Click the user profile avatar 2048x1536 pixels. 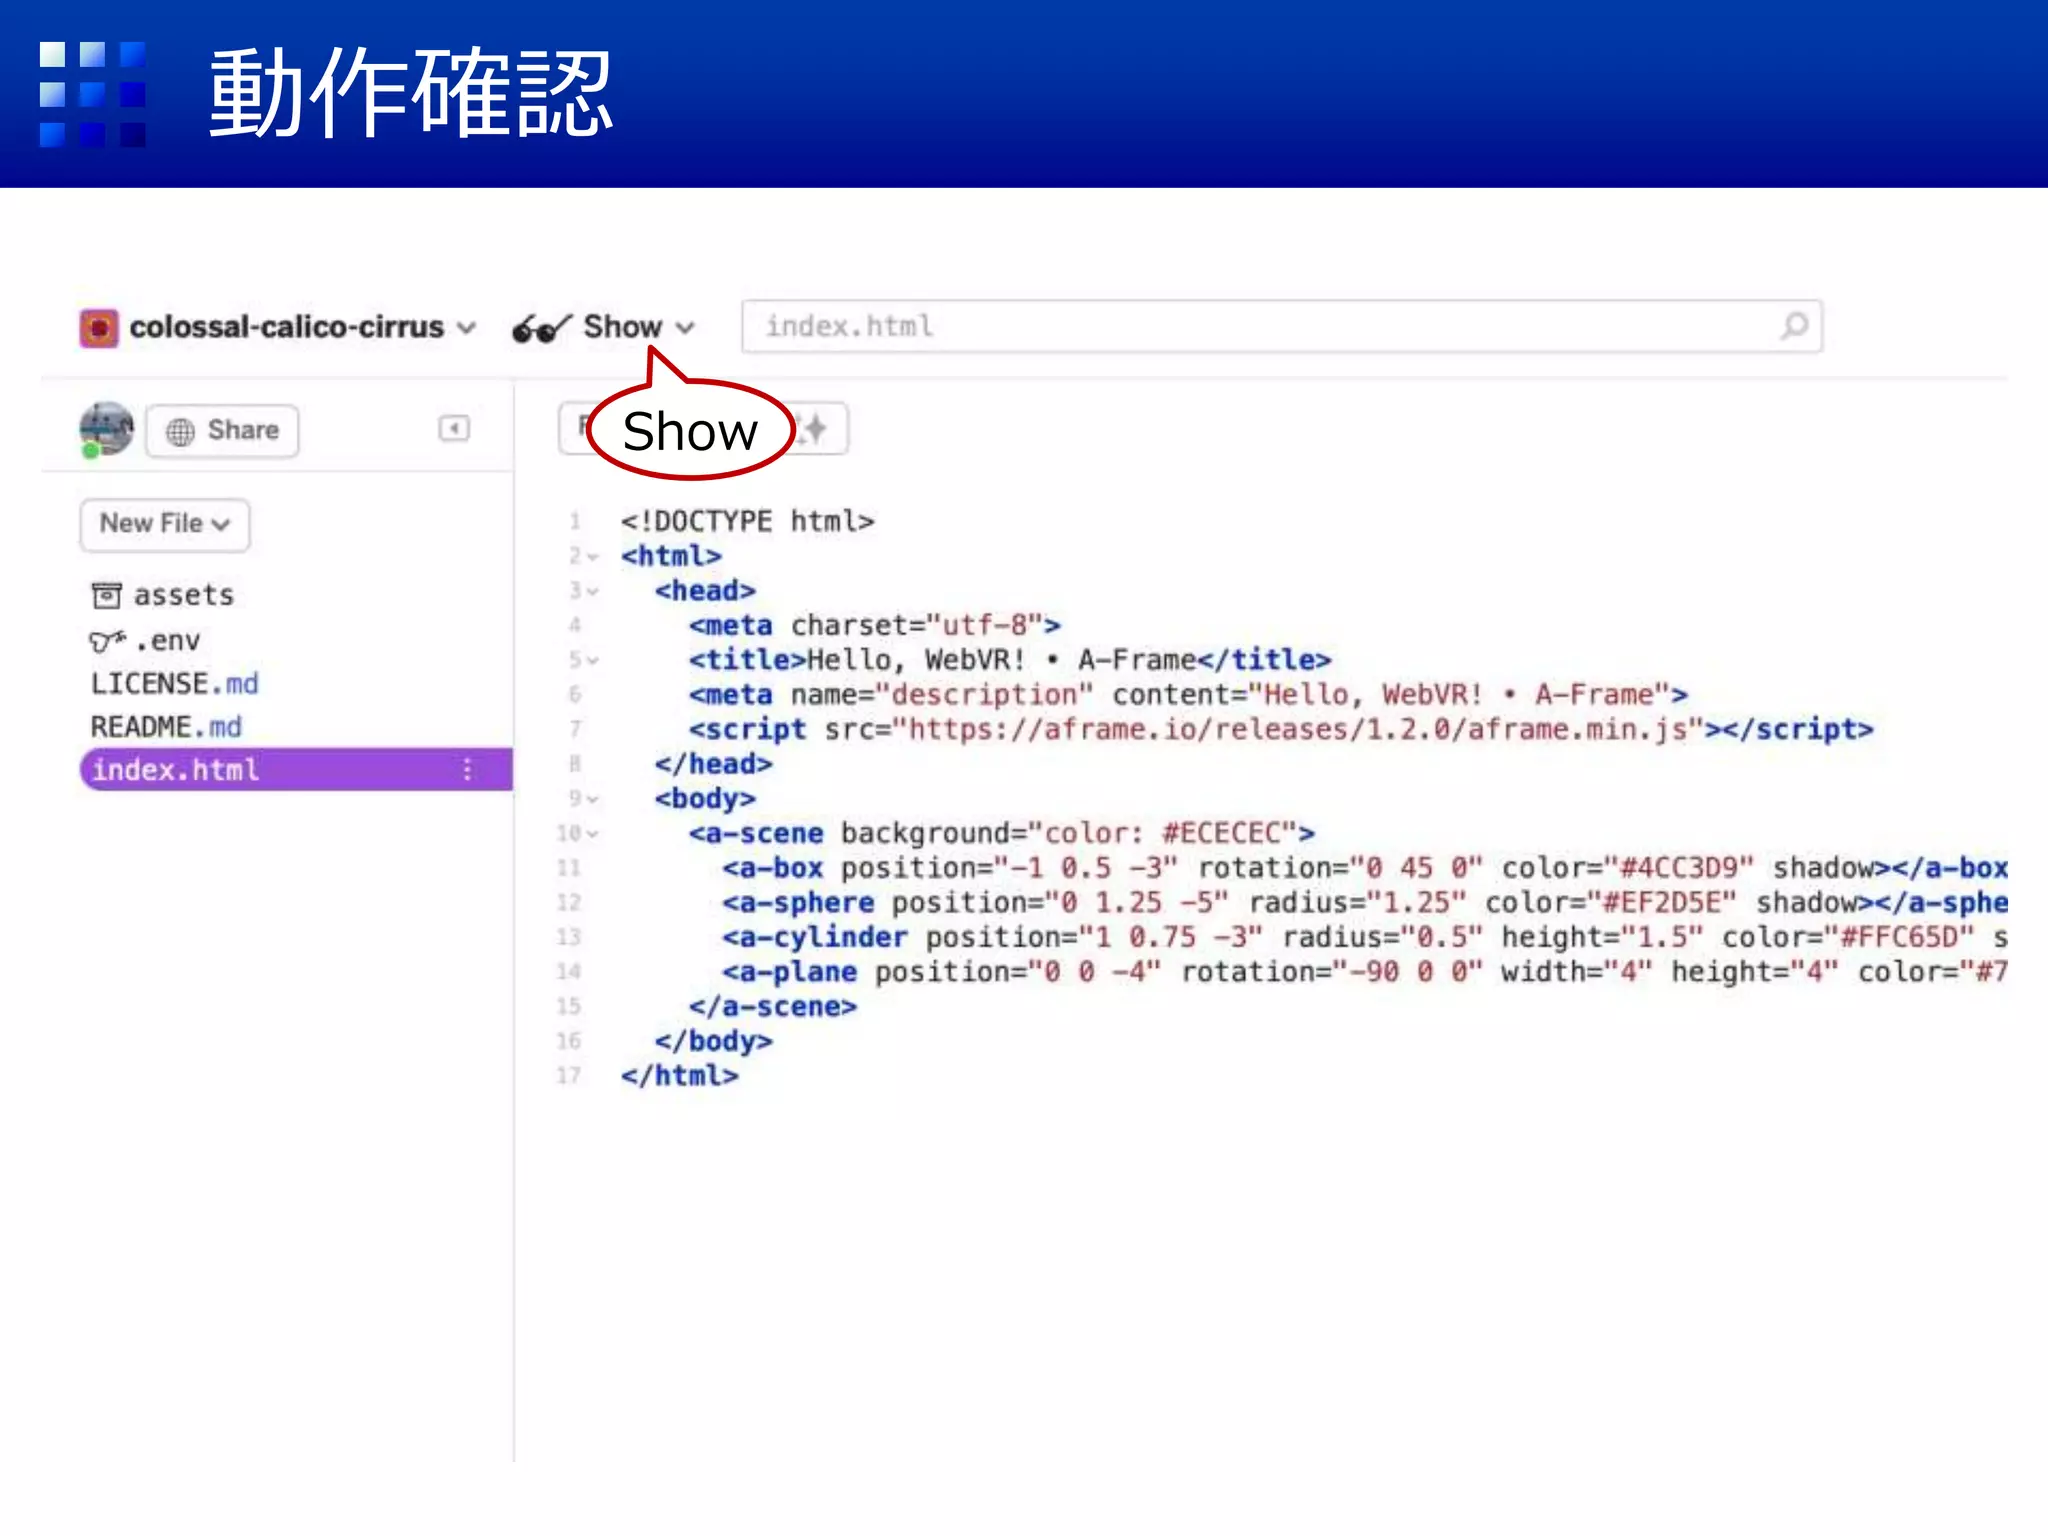pyautogui.click(x=106, y=429)
